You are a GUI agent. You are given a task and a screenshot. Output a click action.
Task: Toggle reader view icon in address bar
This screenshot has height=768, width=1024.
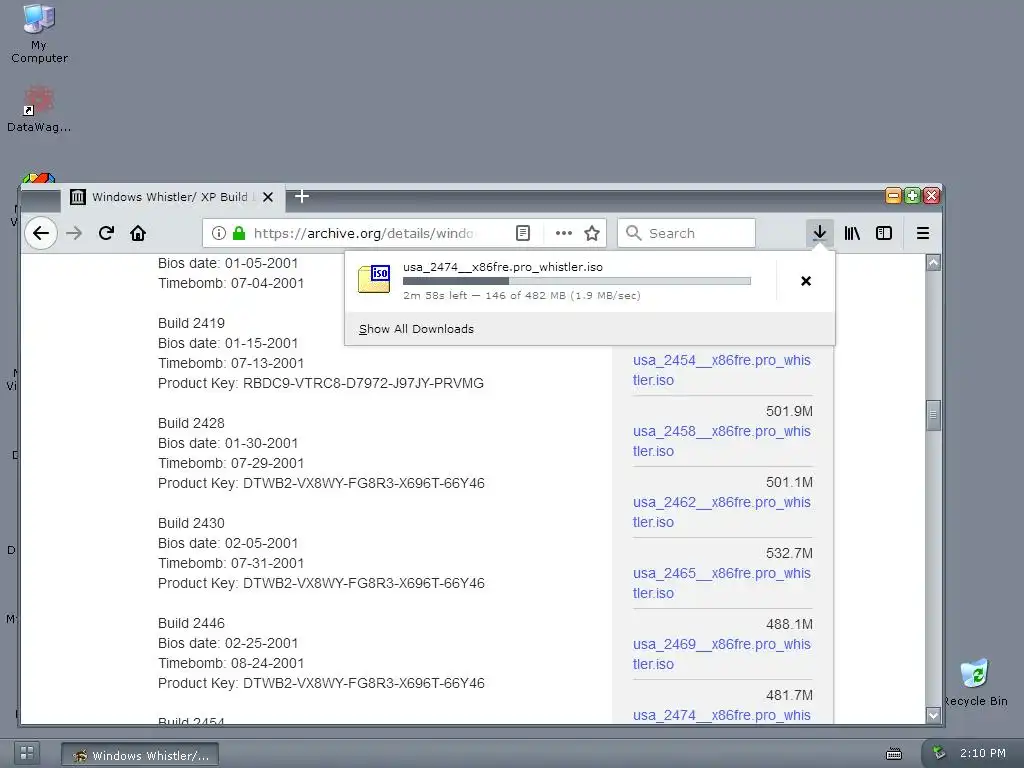click(x=522, y=233)
